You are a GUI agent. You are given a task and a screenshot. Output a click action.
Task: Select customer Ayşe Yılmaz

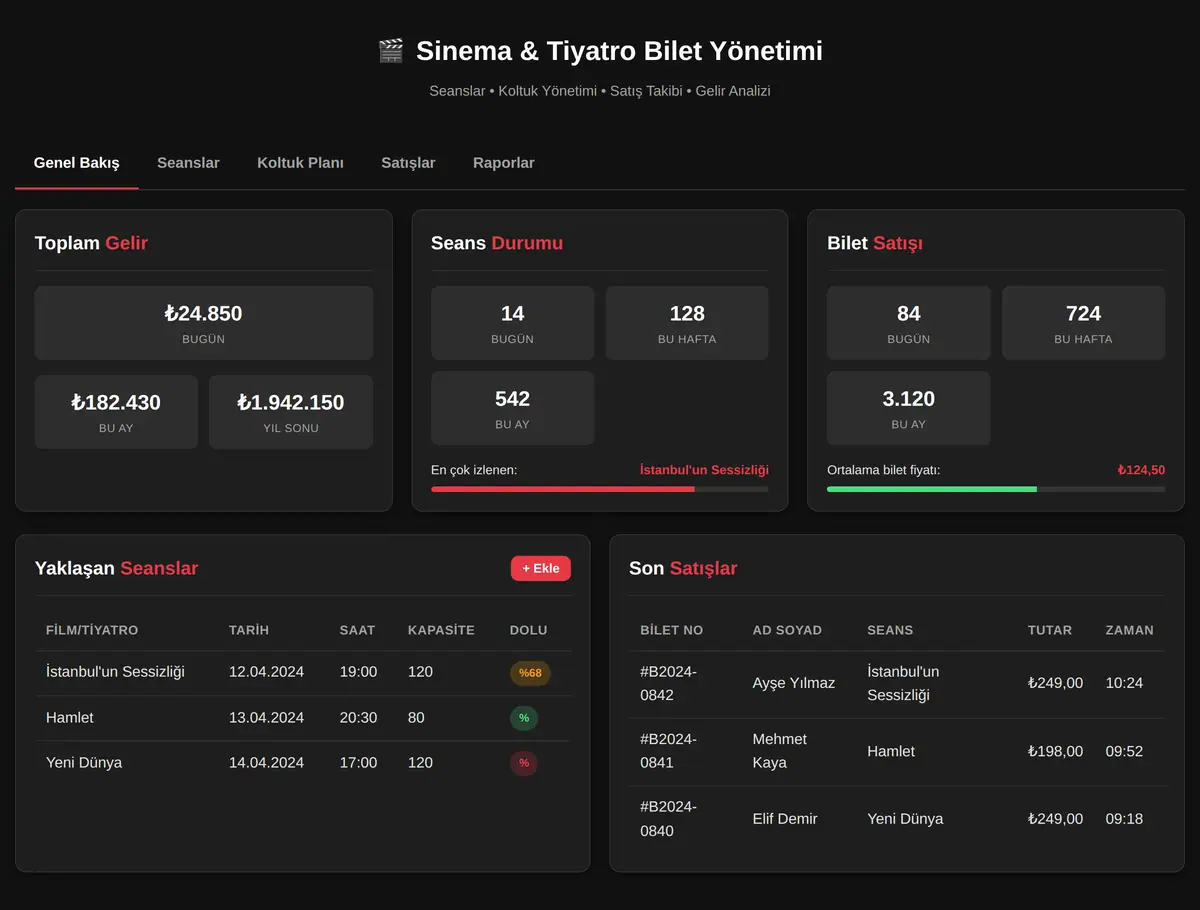794,683
